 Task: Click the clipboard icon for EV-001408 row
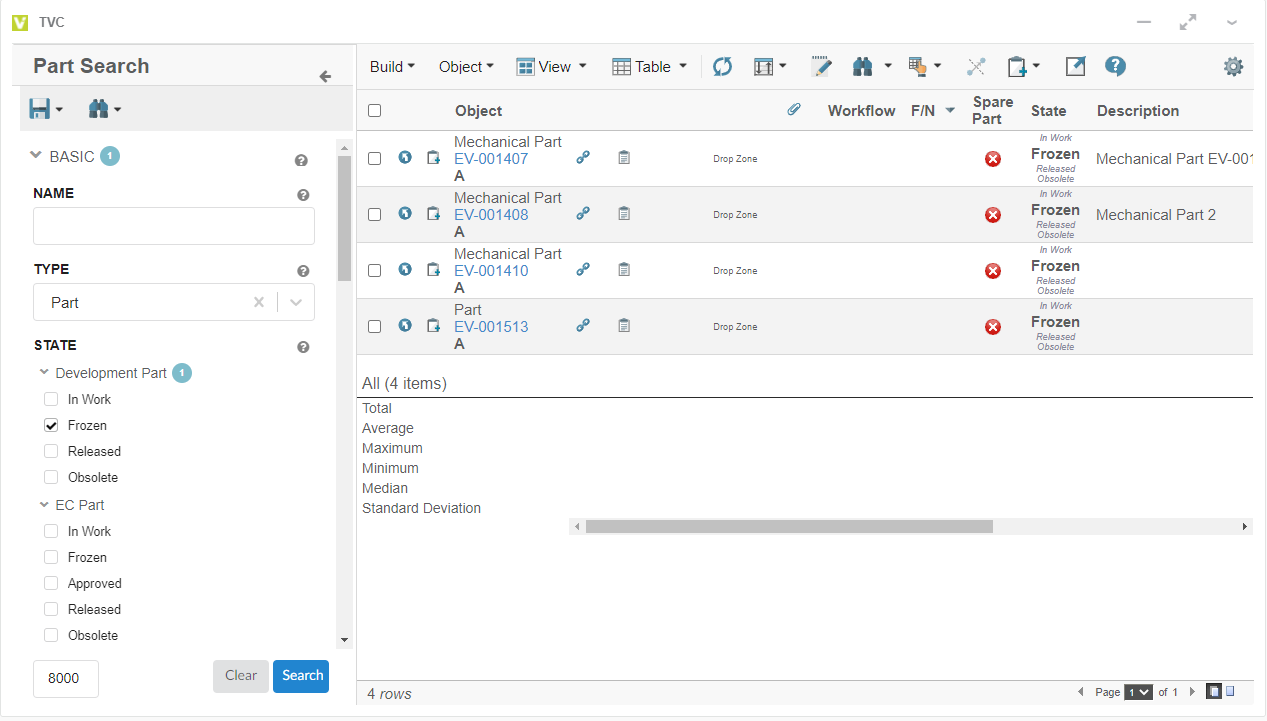point(624,214)
